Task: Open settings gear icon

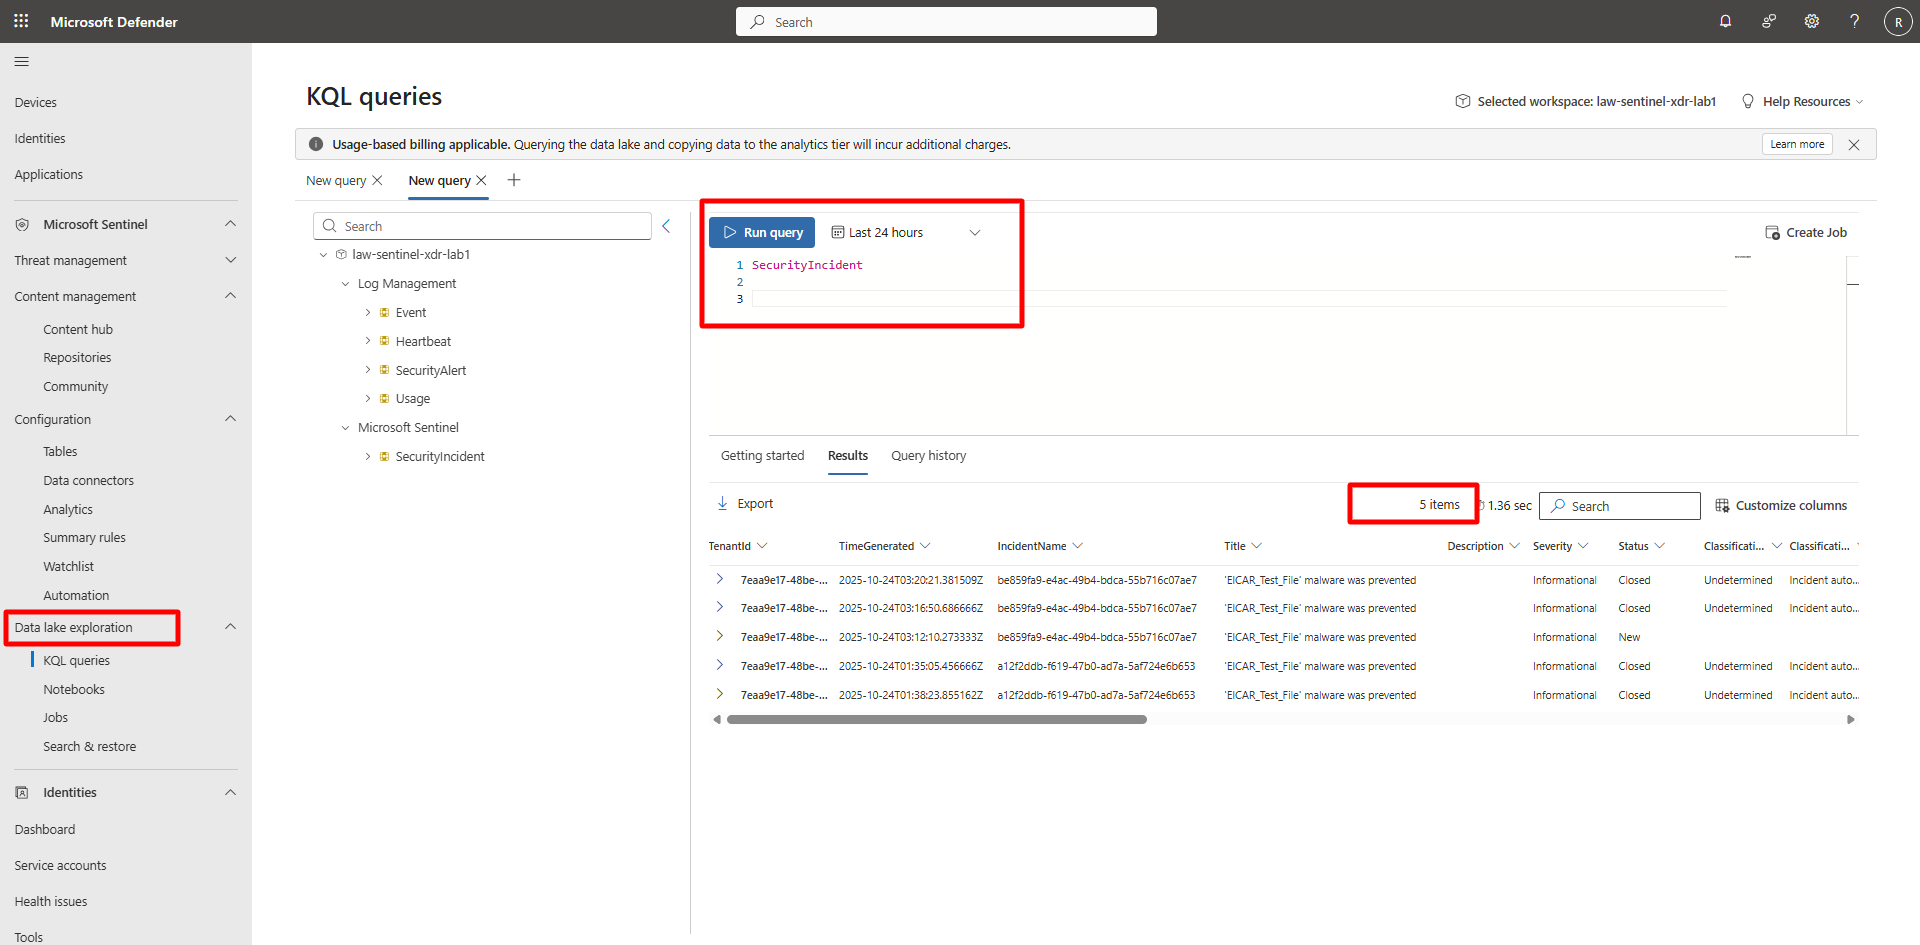Action: point(1811,21)
